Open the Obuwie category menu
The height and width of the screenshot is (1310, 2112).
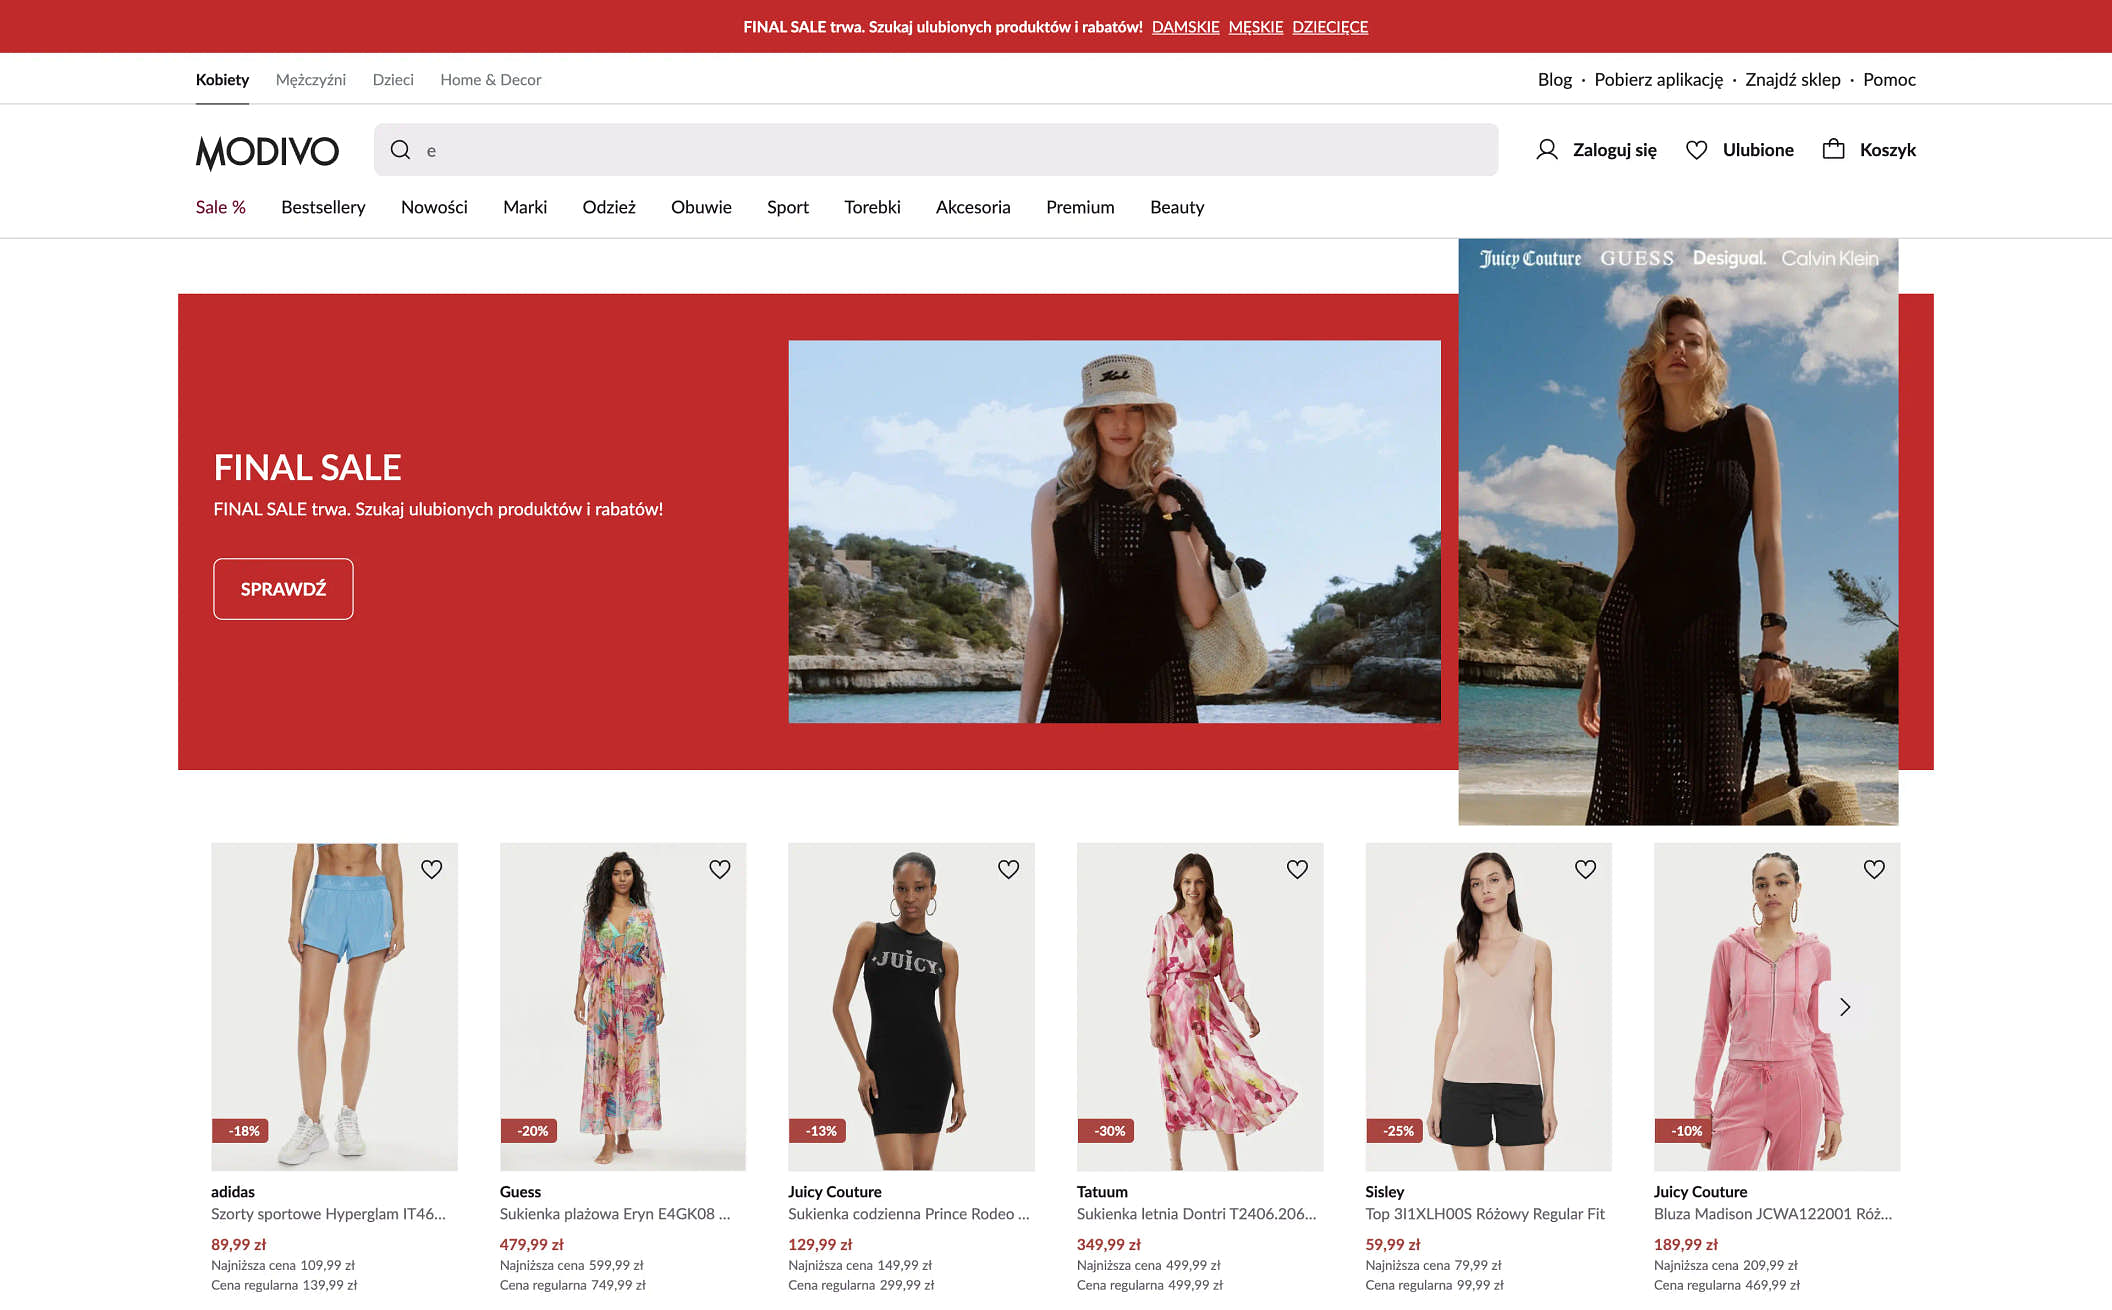point(701,207)
